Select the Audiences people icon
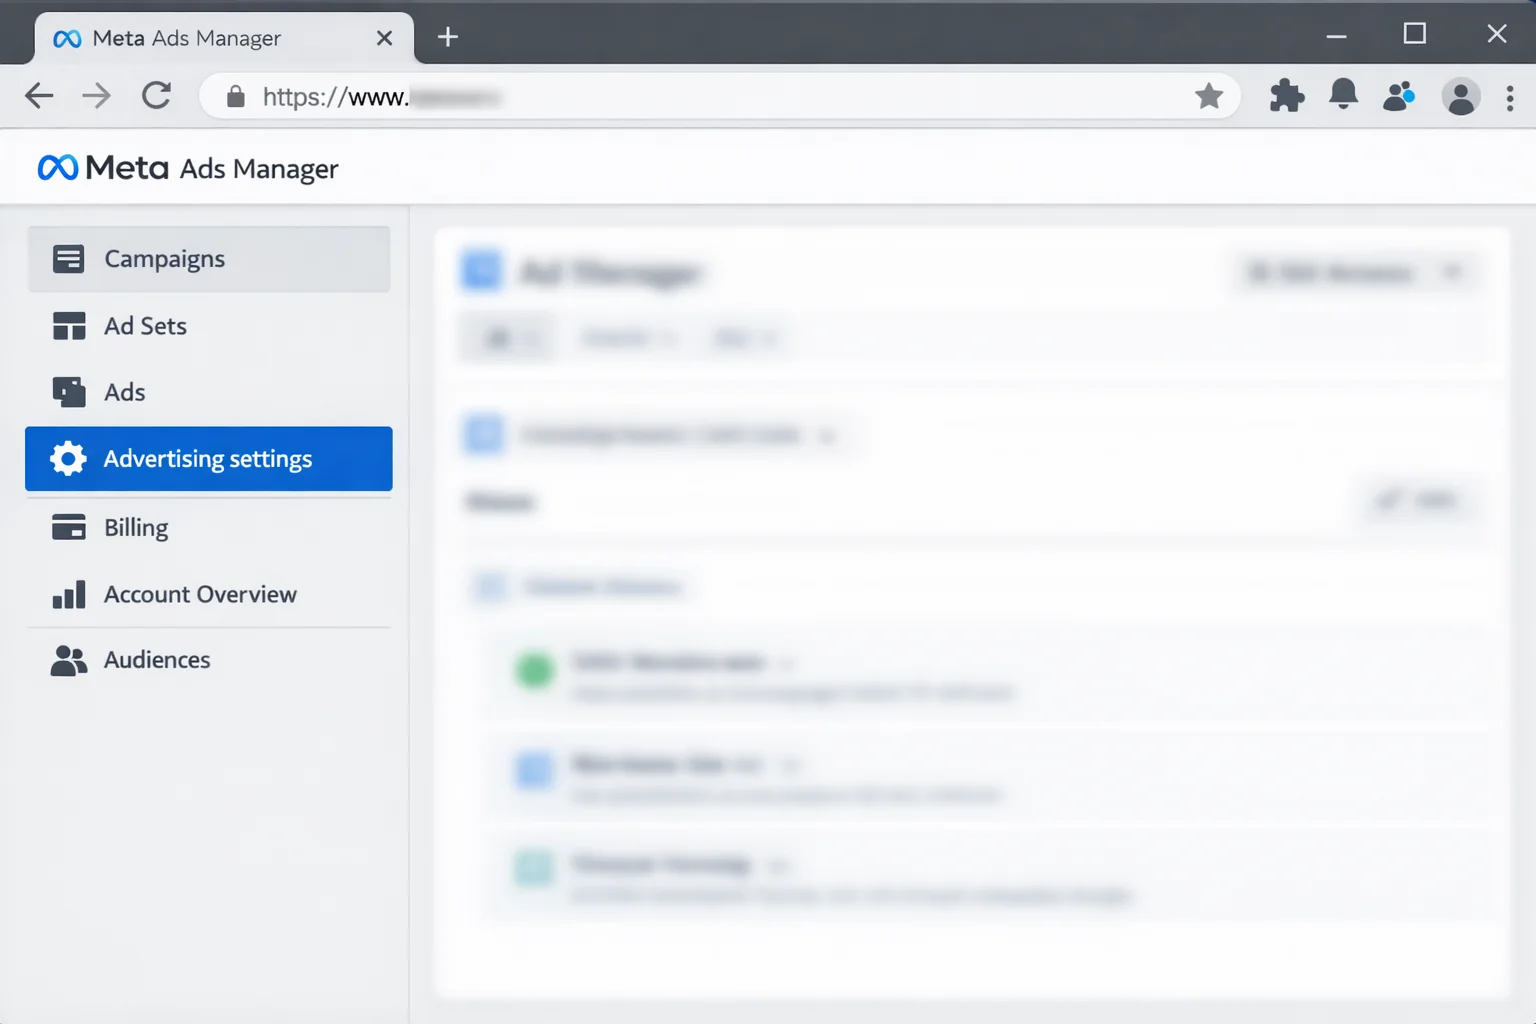 click(67, 660)
